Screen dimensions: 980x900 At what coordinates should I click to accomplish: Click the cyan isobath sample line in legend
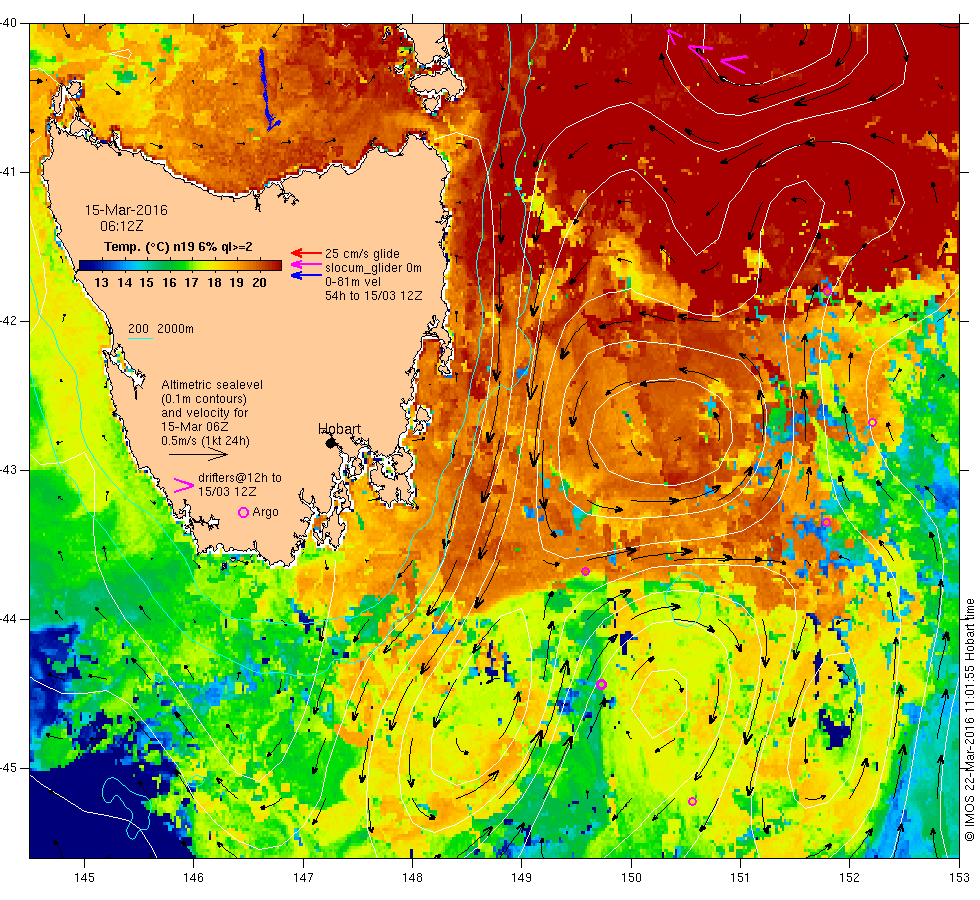[x=140, y=339]
